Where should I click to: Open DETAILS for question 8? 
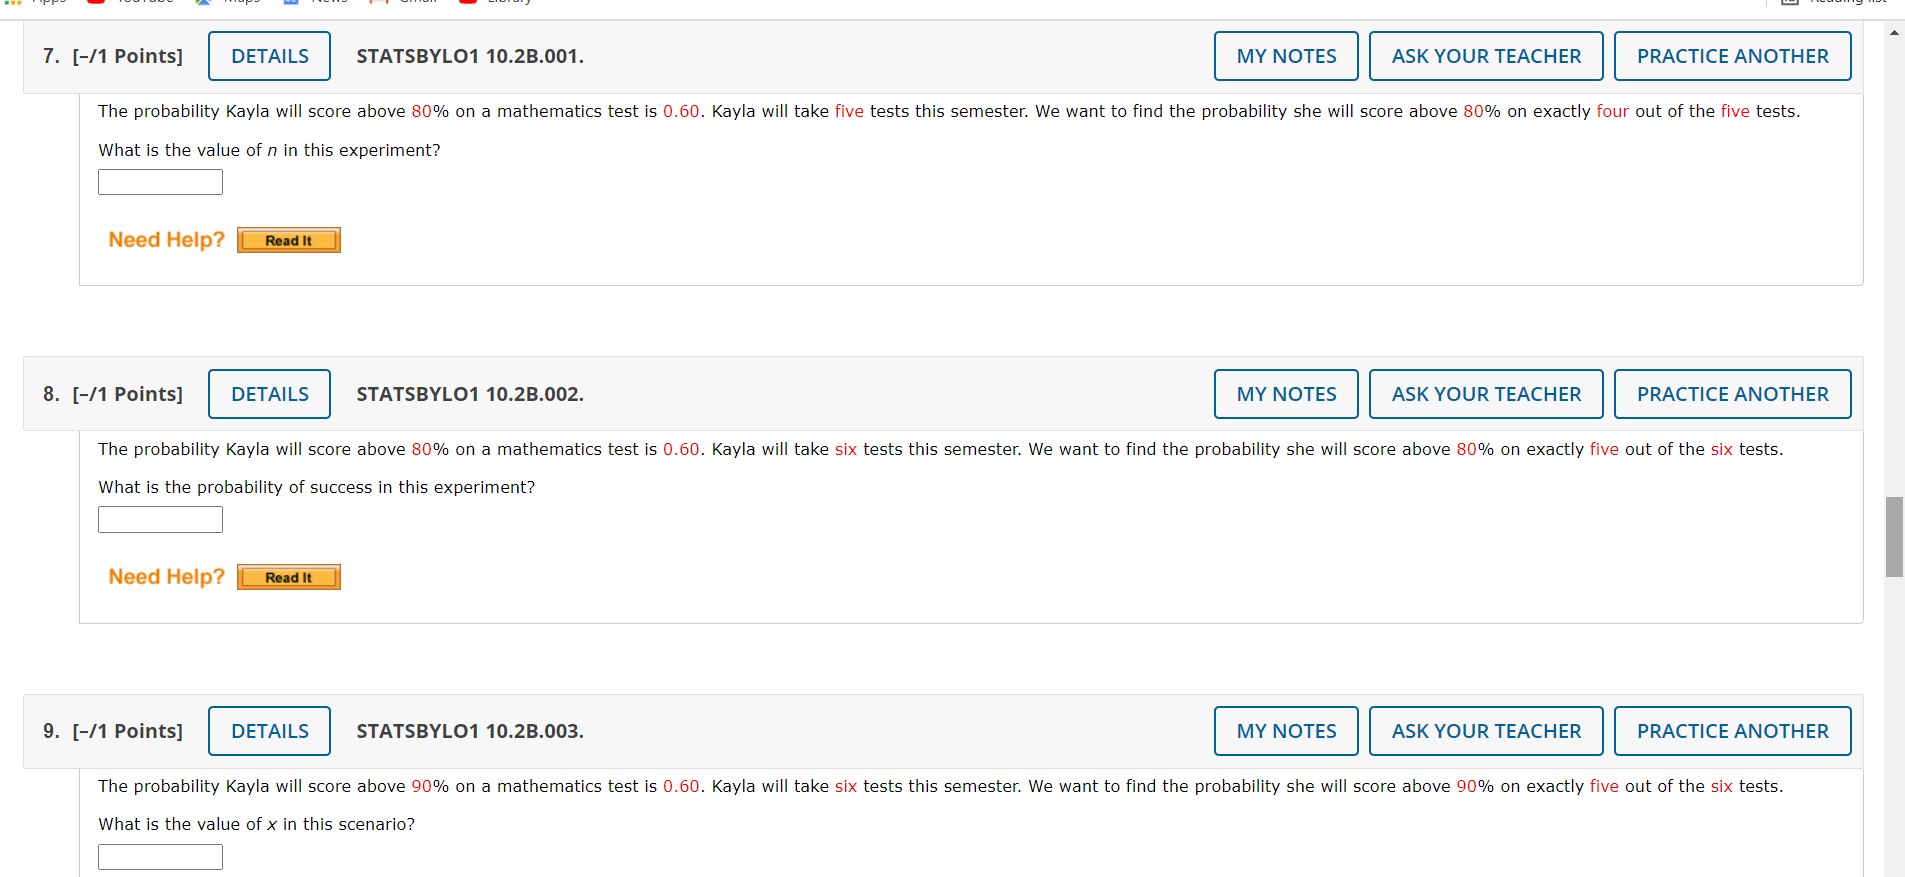click(269, 394)
